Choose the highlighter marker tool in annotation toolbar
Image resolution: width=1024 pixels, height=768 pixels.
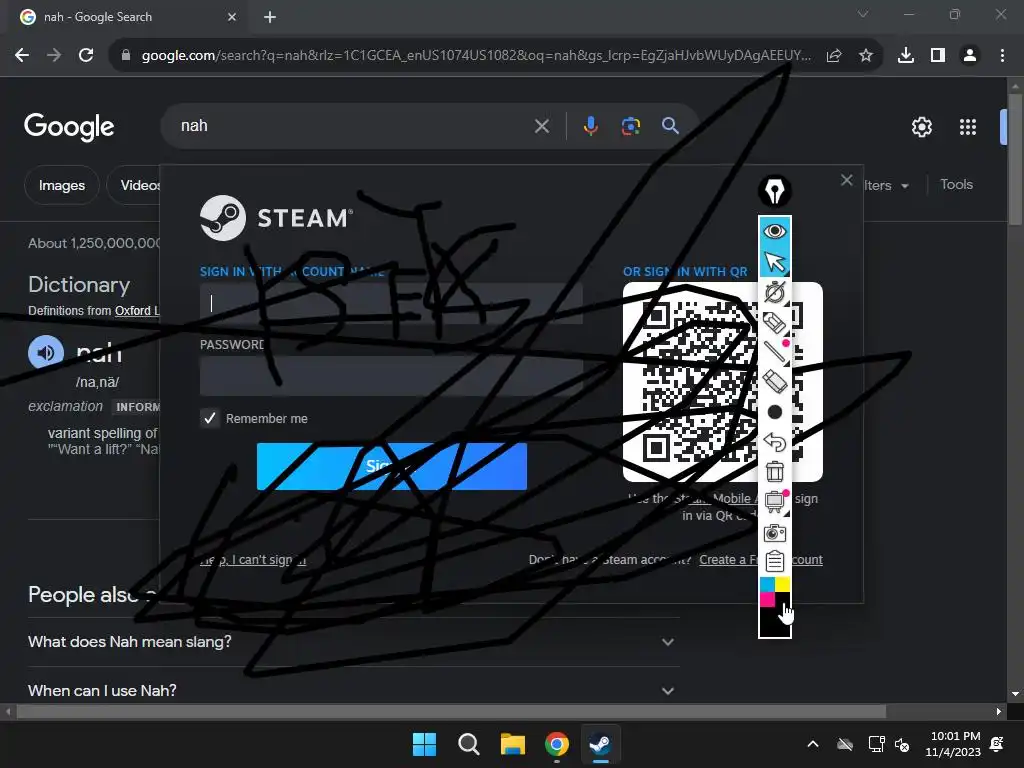coord(775,322)
